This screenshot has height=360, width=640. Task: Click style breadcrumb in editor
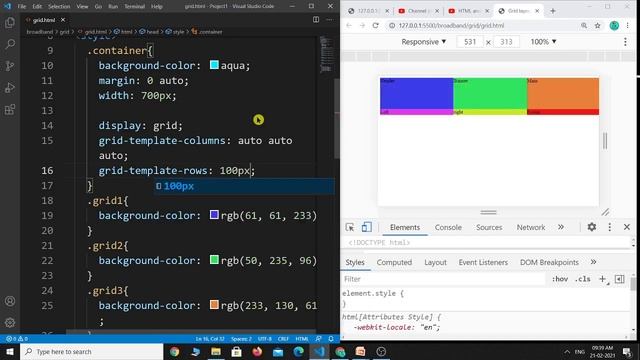click(175, 31)
